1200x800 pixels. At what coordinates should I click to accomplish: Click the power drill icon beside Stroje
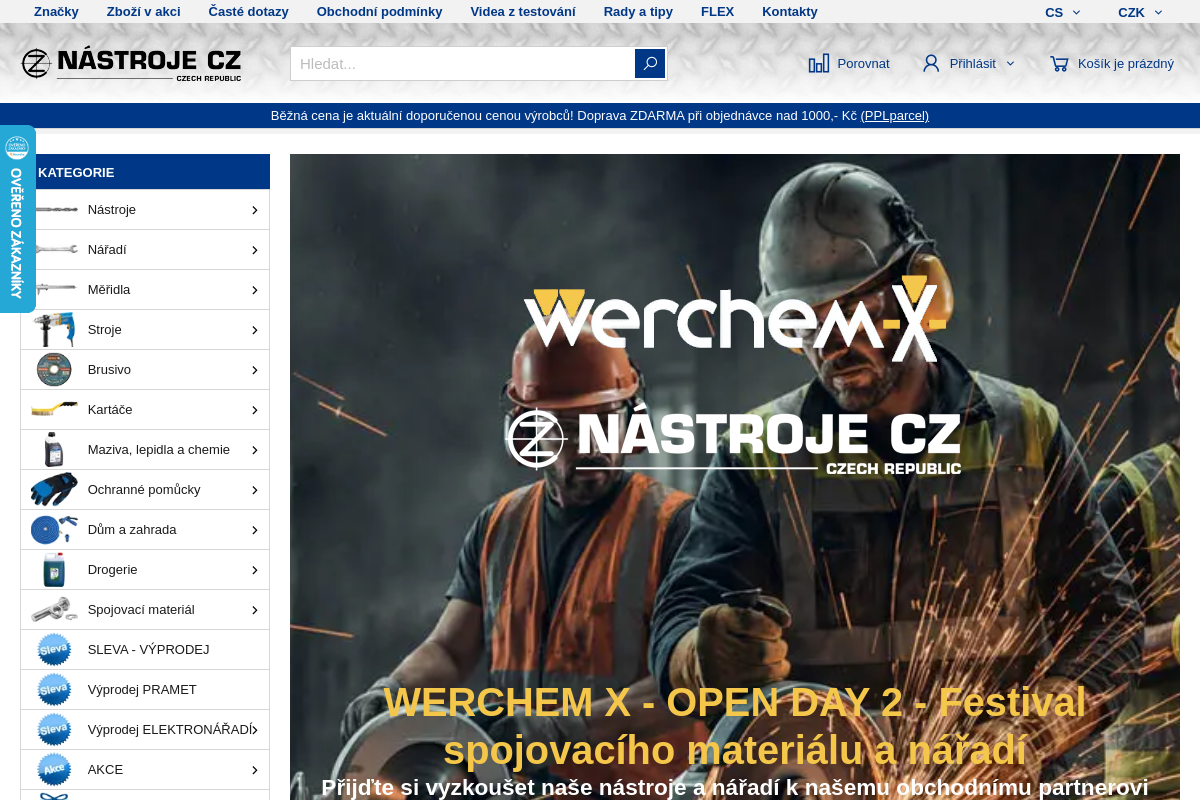click(x=54, y=330)
